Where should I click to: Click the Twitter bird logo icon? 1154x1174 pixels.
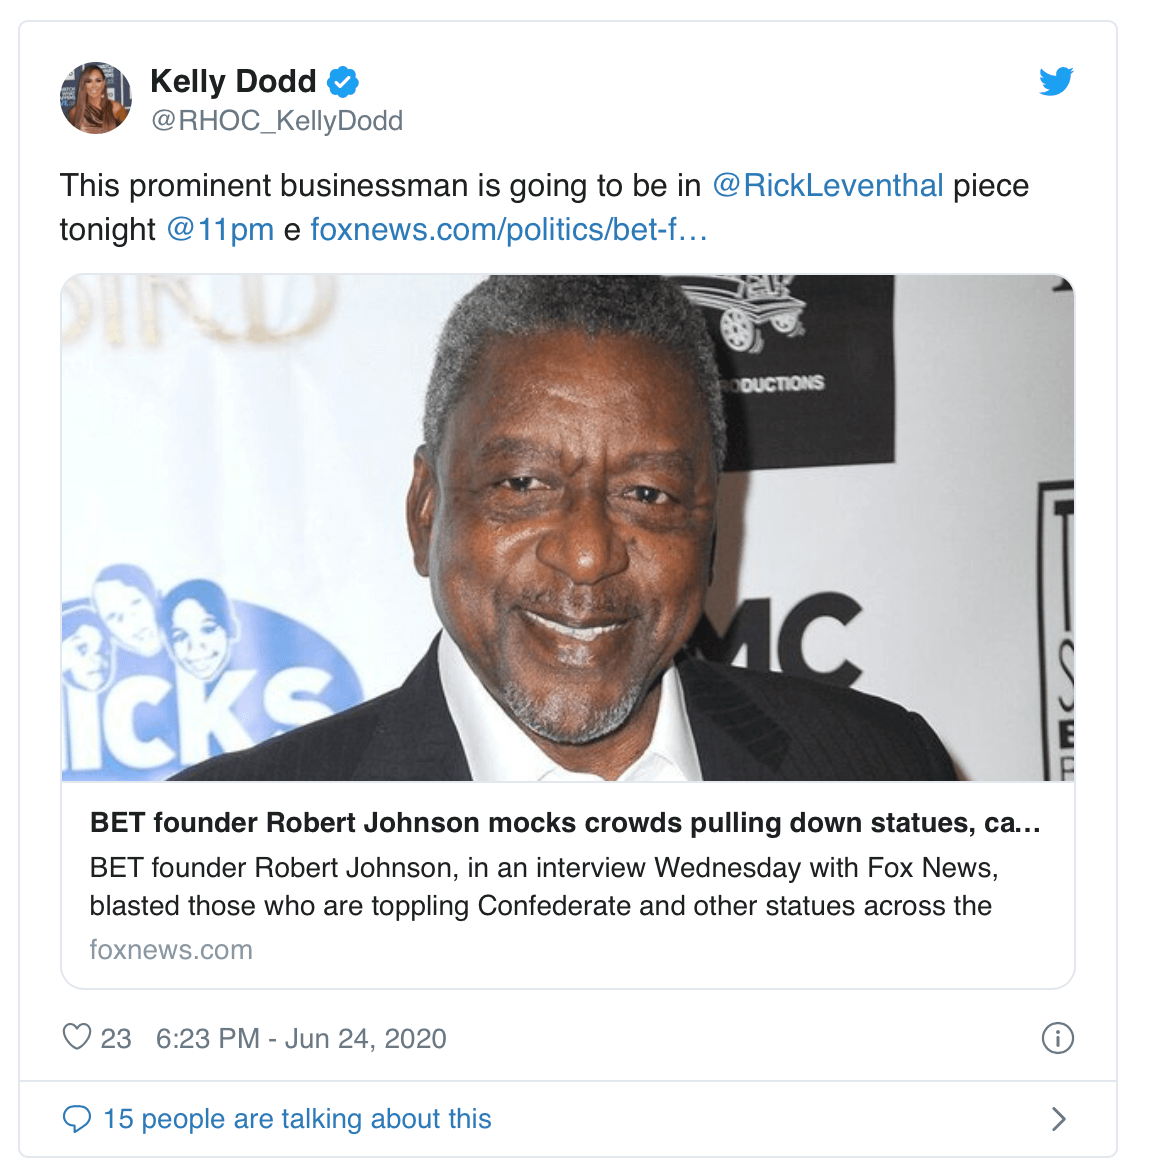(1056, 81)
